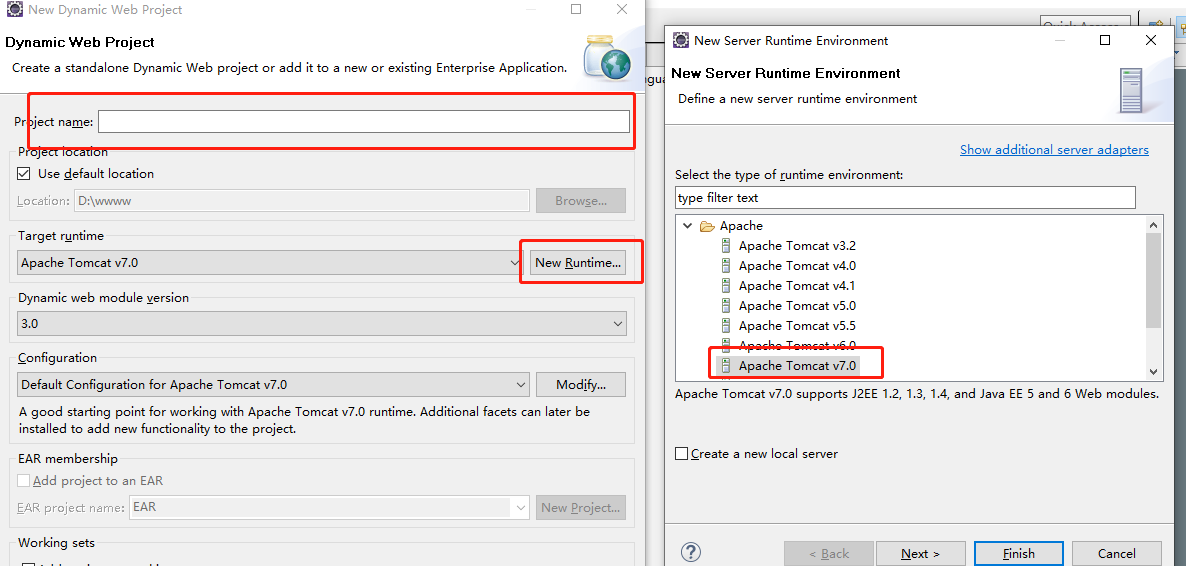Open the EAR project name dropdown
The width and height of the screenshot is (1186, 566).
330,507
